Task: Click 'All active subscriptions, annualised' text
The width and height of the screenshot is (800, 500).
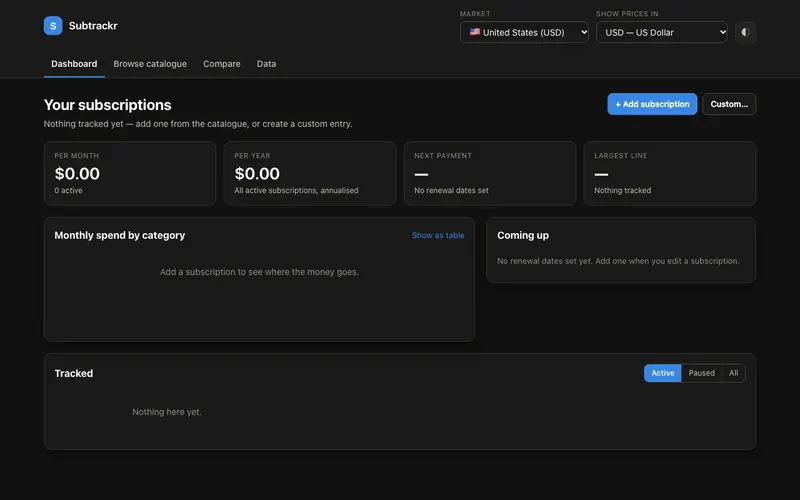Action: [x=296, y=190]
